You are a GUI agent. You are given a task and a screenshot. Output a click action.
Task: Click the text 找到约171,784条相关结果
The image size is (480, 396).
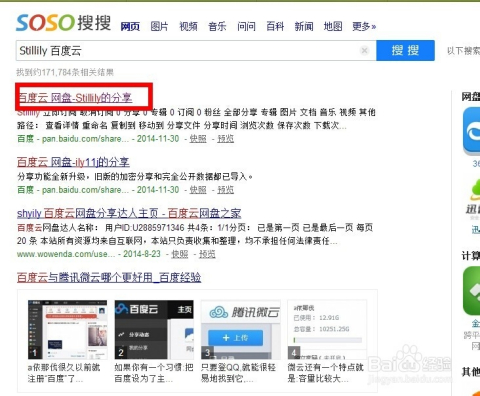[x=65, y=72]
